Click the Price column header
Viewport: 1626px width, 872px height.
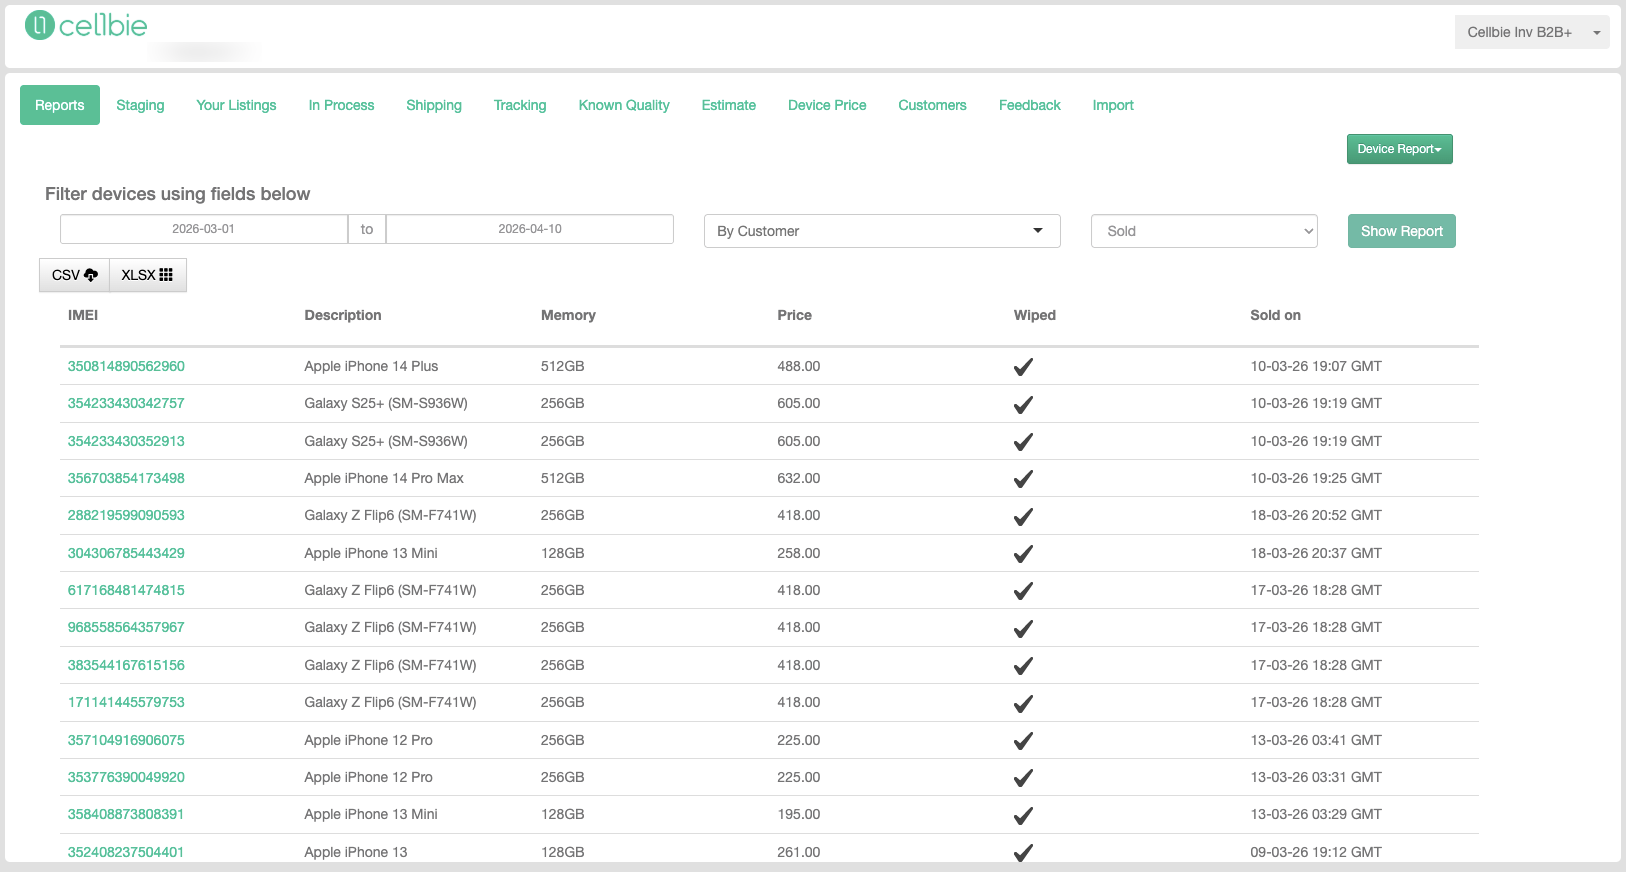795,315
